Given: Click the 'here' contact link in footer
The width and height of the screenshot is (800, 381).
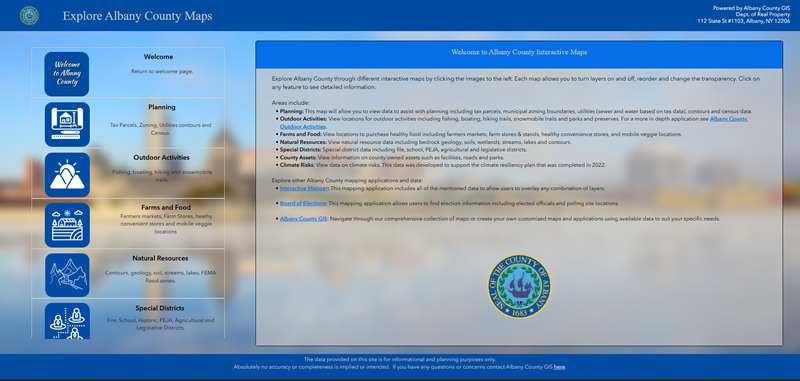Looking at the screenshot, I should coord(559,367).
